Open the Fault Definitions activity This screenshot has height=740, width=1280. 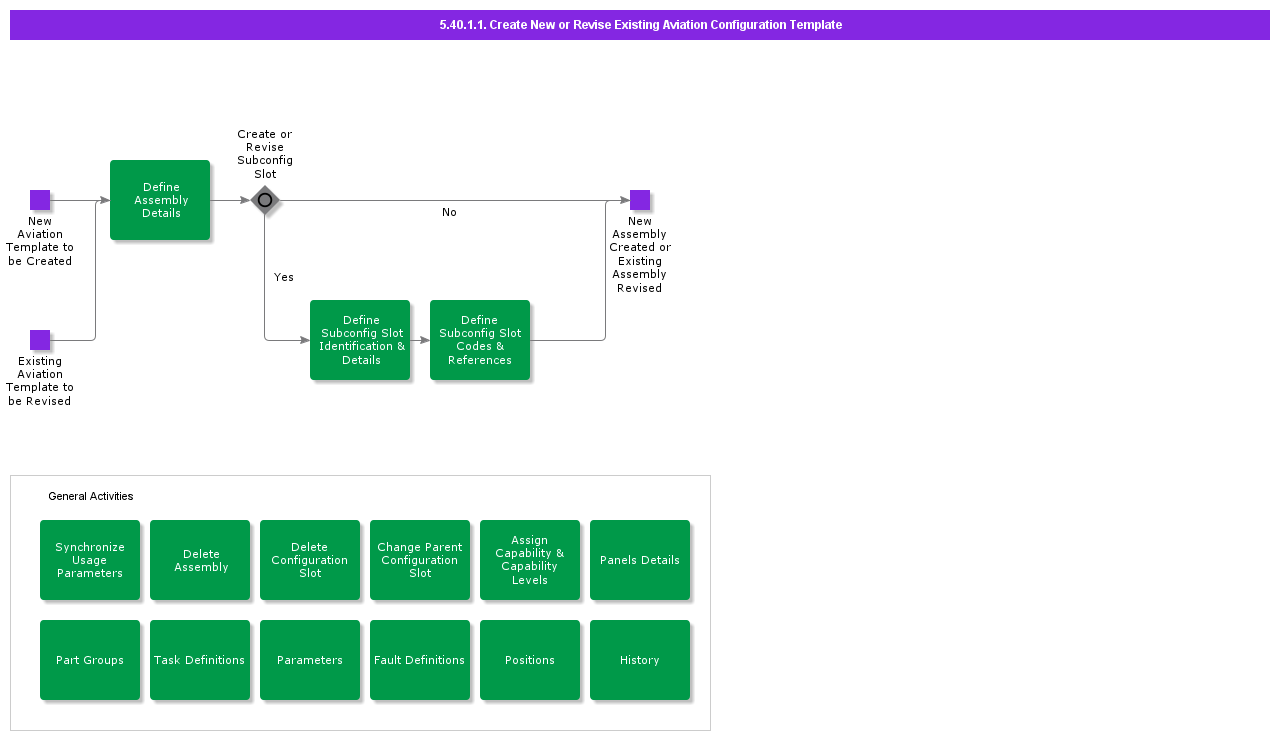coord(420,660)
